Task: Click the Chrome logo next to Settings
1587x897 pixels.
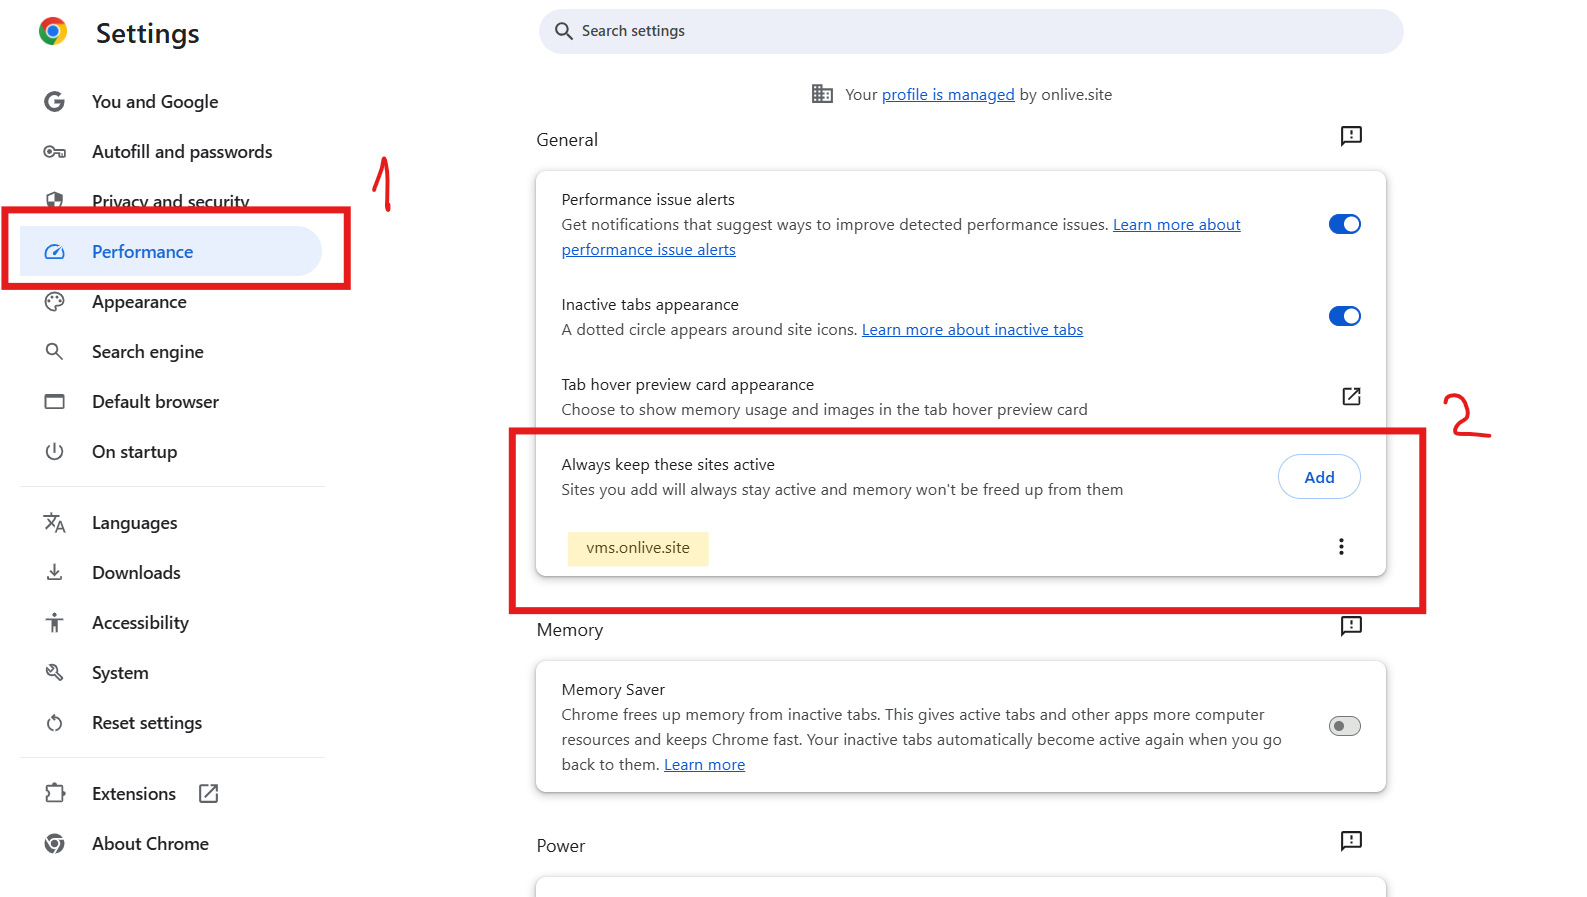Action: tap(53, 32)
